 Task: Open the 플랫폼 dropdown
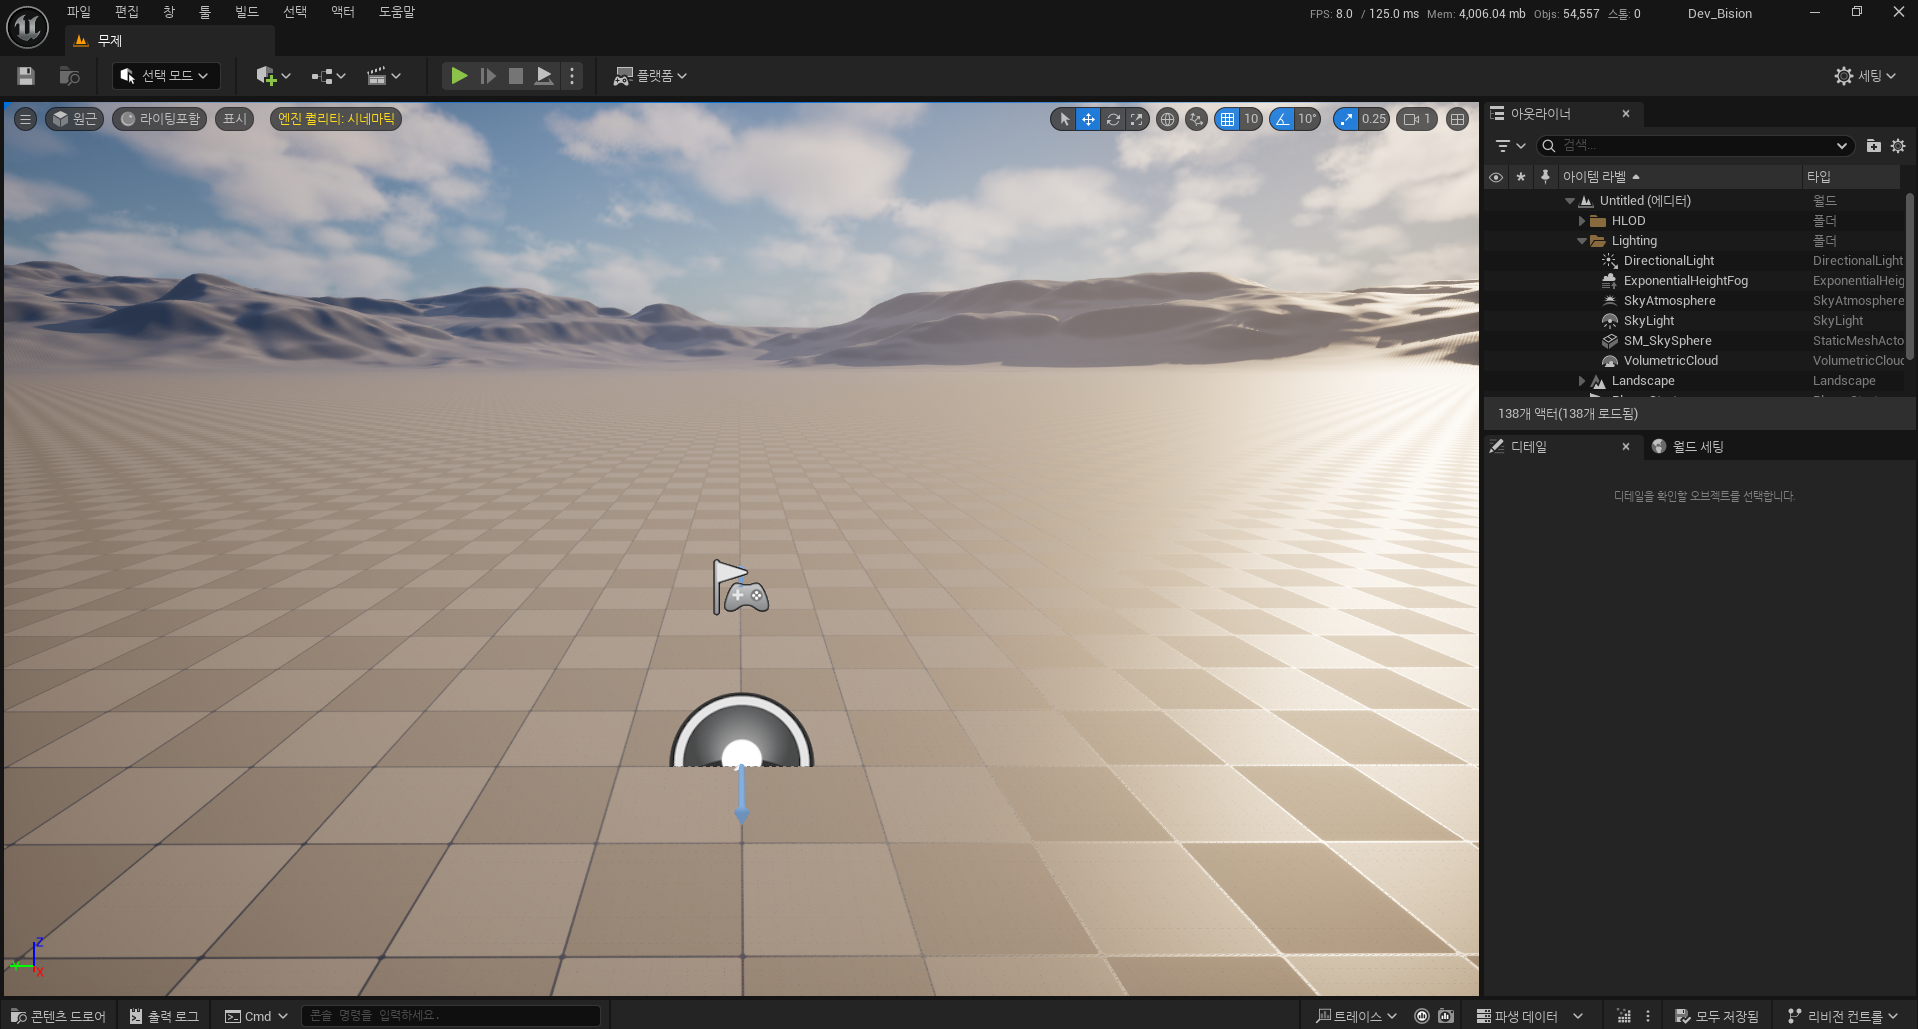coord(650,76)
